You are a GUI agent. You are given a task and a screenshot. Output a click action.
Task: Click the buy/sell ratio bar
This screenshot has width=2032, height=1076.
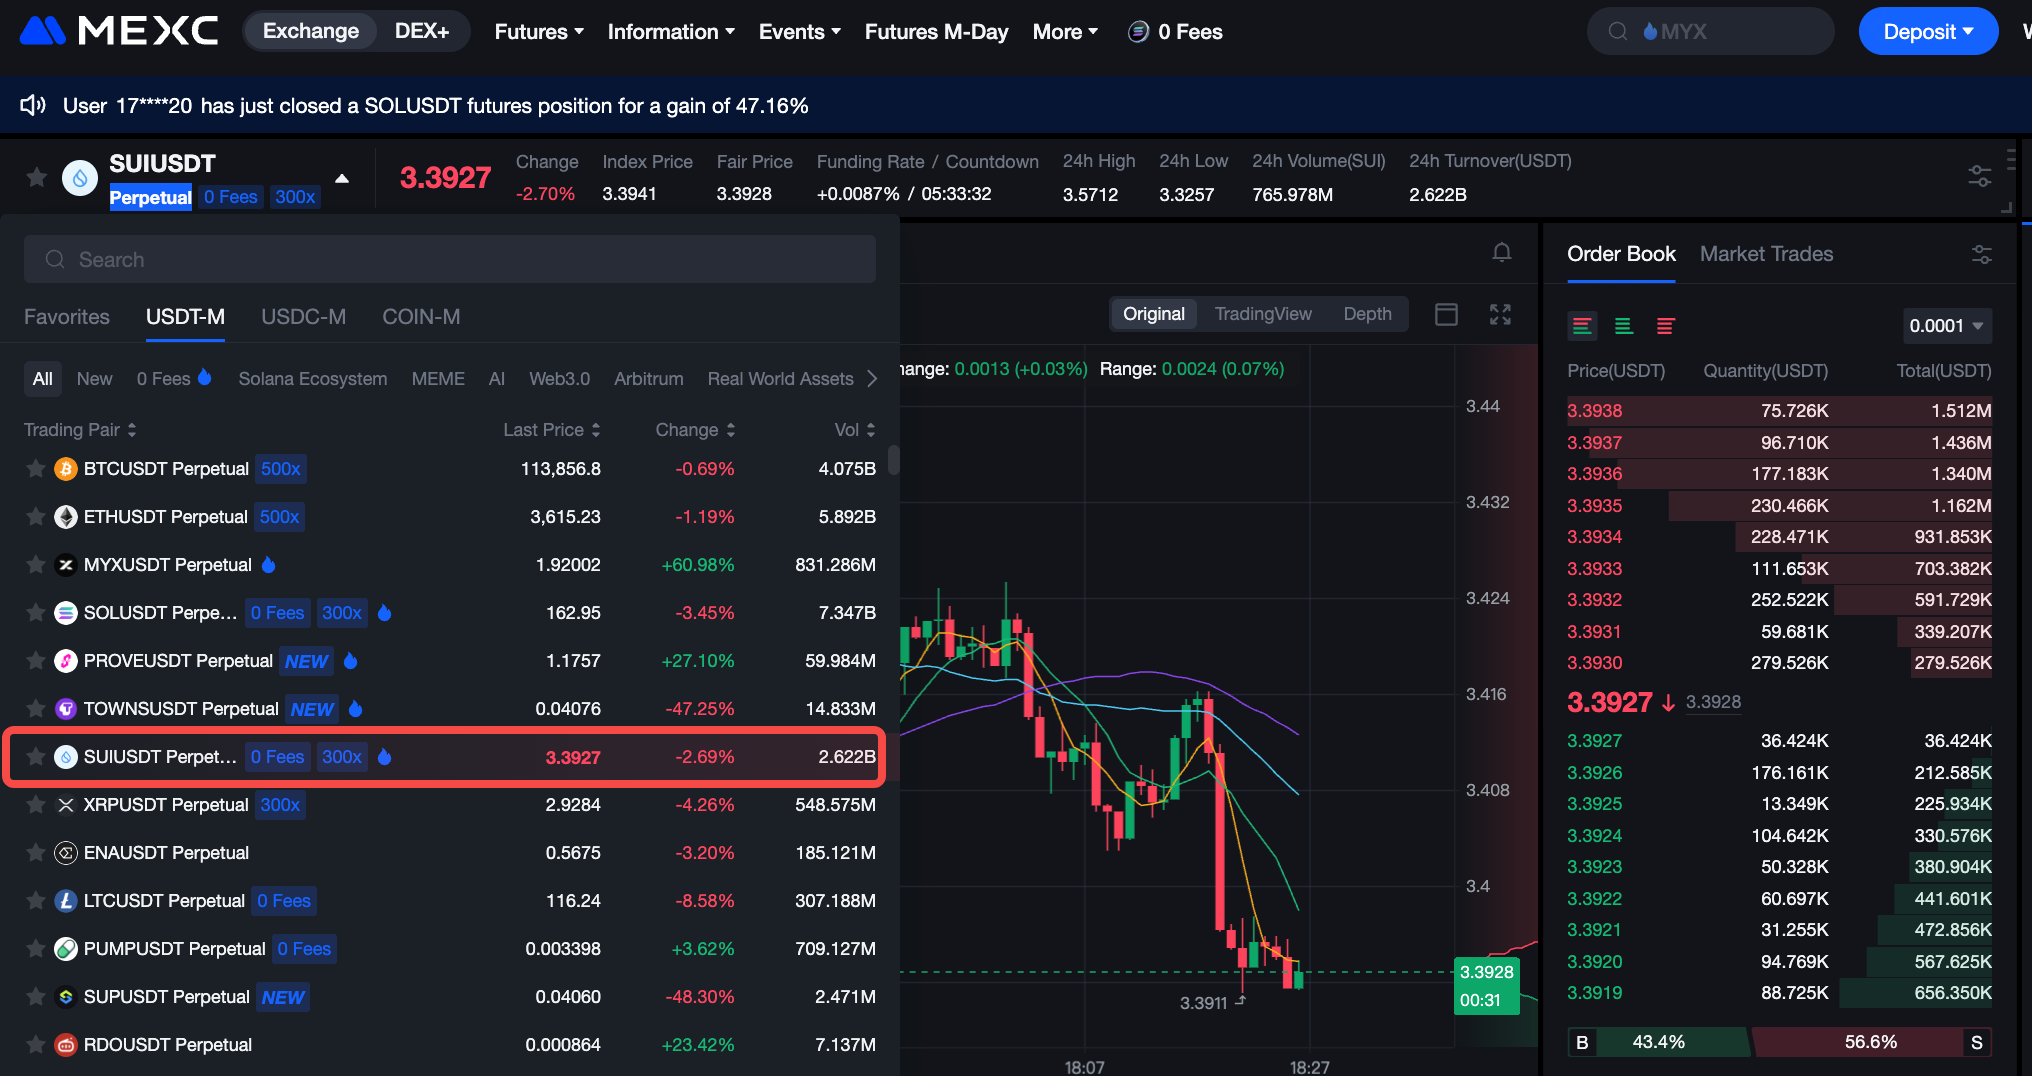point(1778,1042)
